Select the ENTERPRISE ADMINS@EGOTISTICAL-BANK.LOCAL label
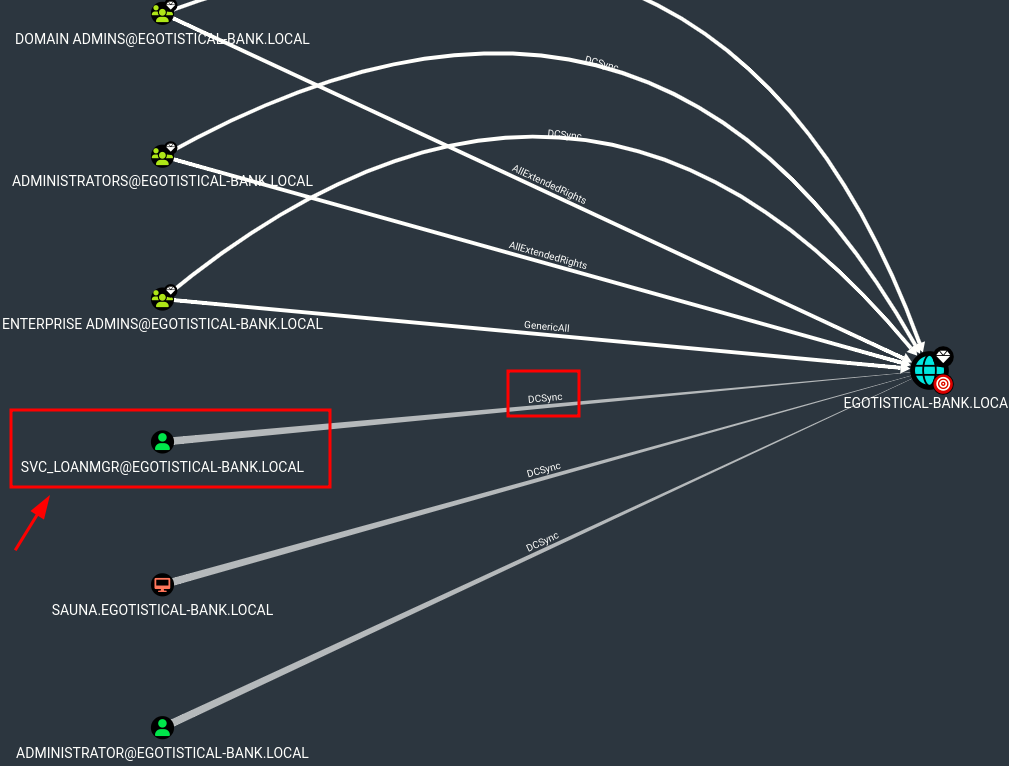Image resolution: width=1009 pixels, height=766 pixels. 162,324
